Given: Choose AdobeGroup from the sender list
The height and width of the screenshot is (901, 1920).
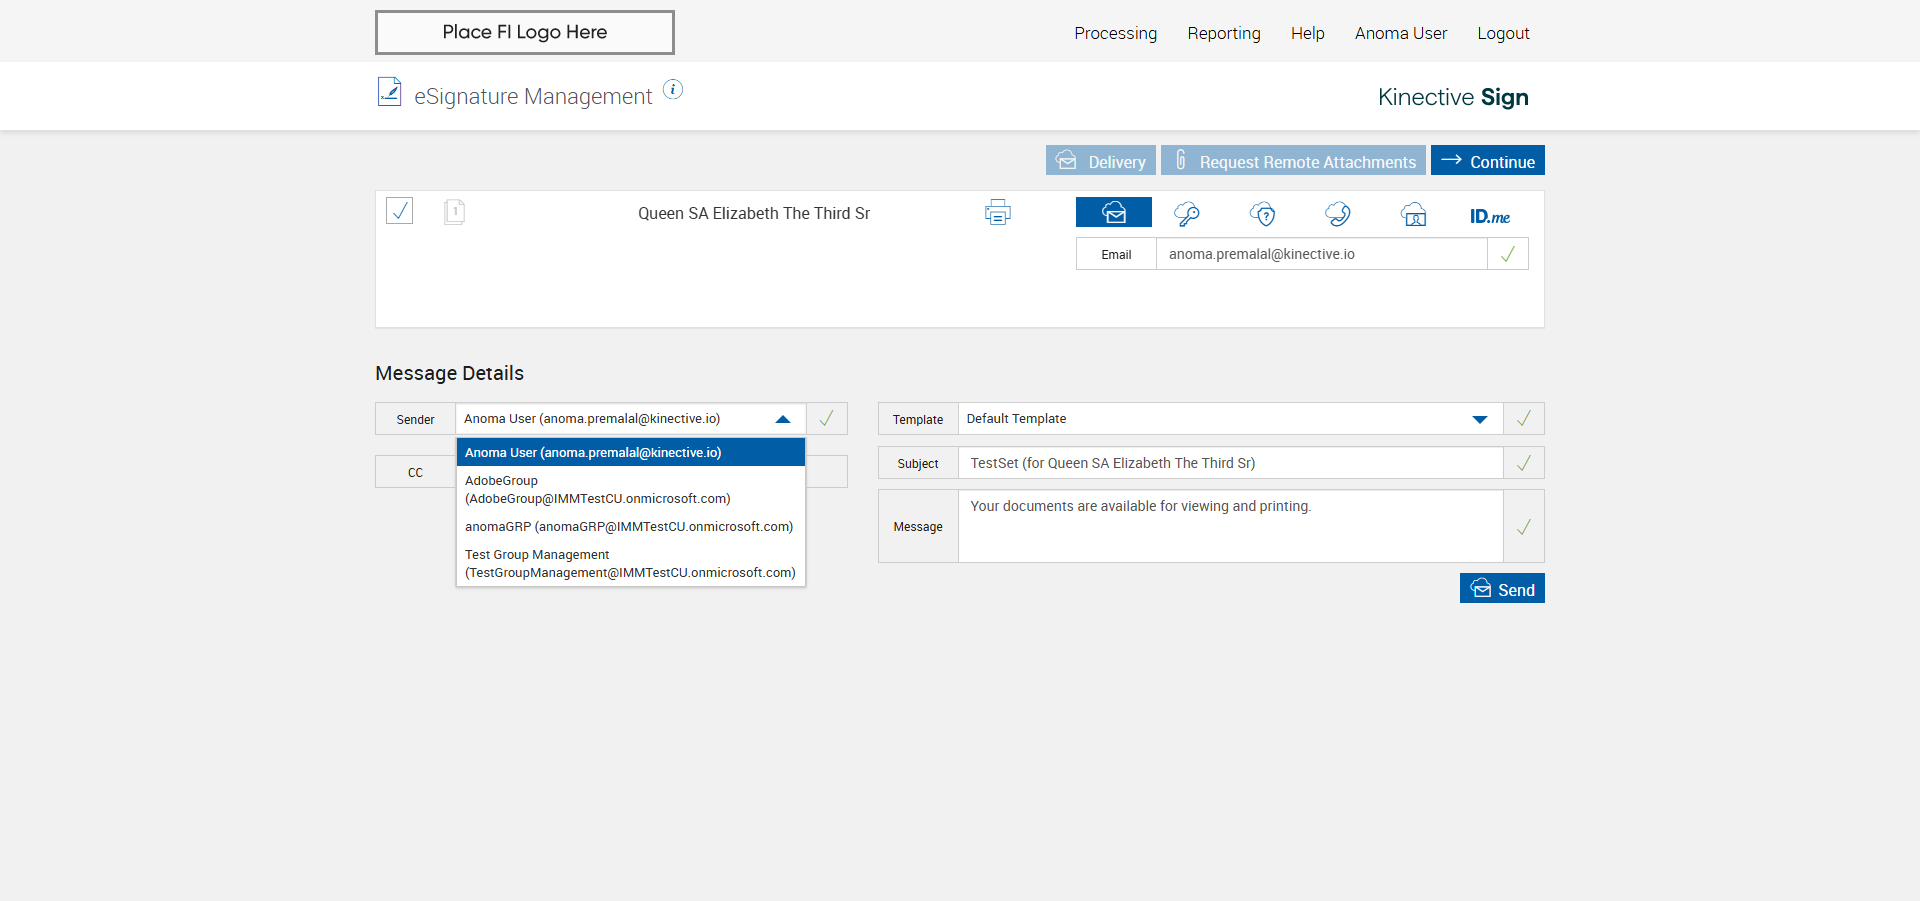Looking at the screenshot, I should pos(597,490).
